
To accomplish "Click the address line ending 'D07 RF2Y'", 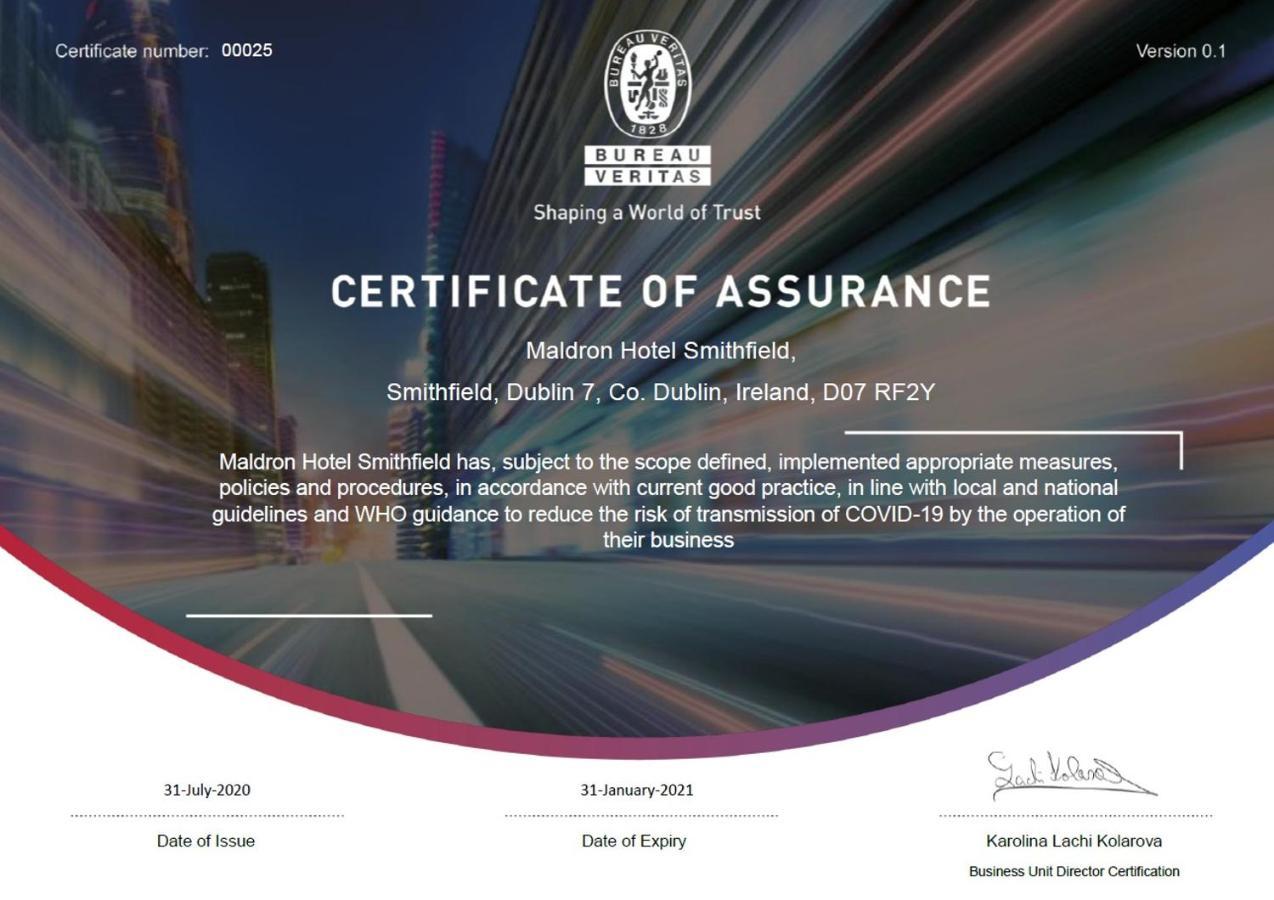I will 661,392.
